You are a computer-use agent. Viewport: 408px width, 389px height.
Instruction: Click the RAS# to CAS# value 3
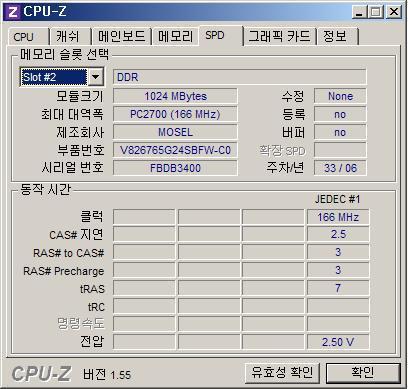(338, 252)
